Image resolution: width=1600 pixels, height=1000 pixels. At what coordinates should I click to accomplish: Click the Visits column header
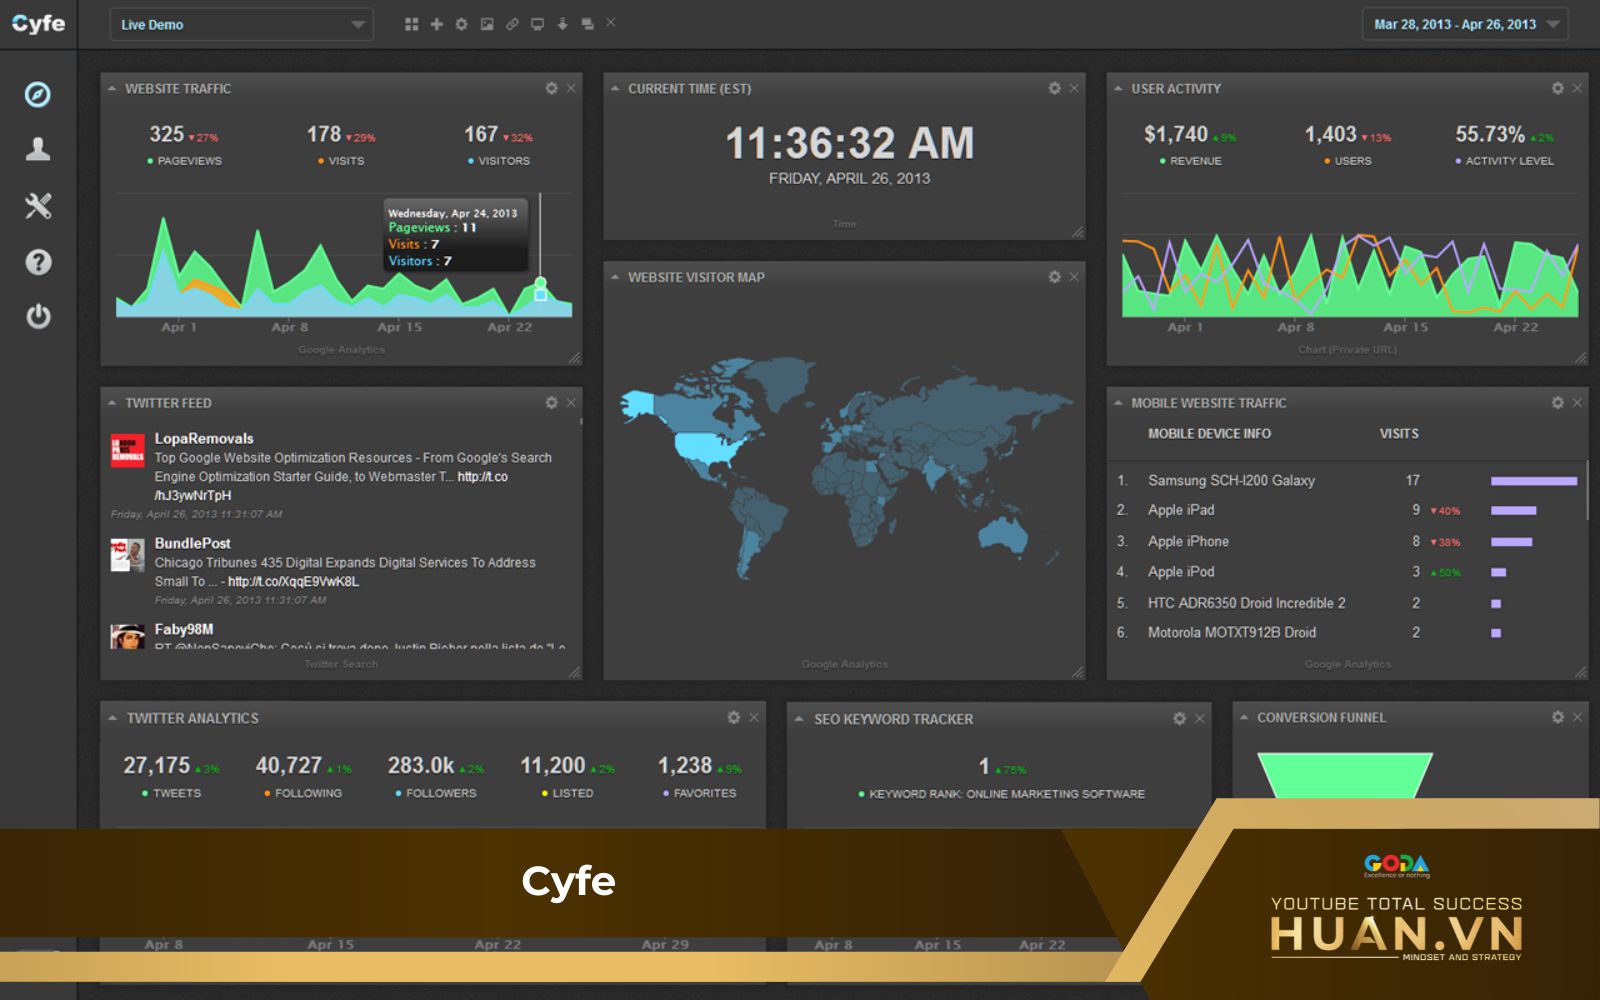[1399, 434]
